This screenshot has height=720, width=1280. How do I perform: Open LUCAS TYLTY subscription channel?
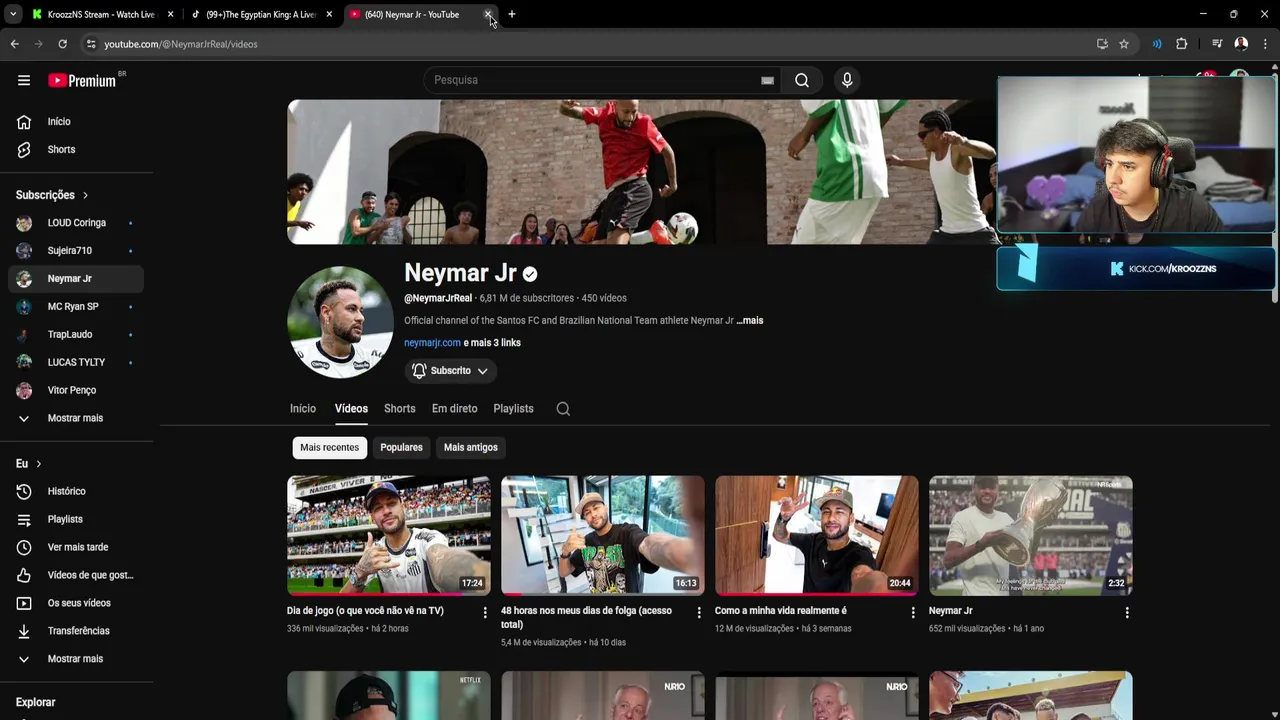tap(76, 363)
